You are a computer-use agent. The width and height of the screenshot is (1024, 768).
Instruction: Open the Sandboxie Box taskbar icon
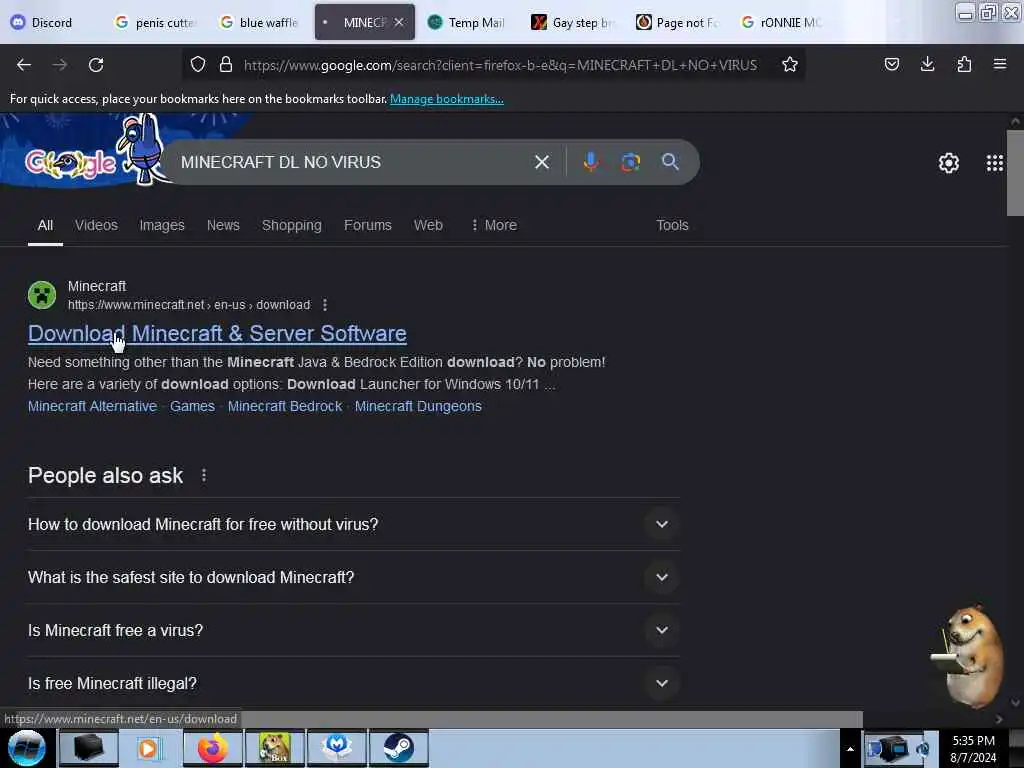point(274,748)
